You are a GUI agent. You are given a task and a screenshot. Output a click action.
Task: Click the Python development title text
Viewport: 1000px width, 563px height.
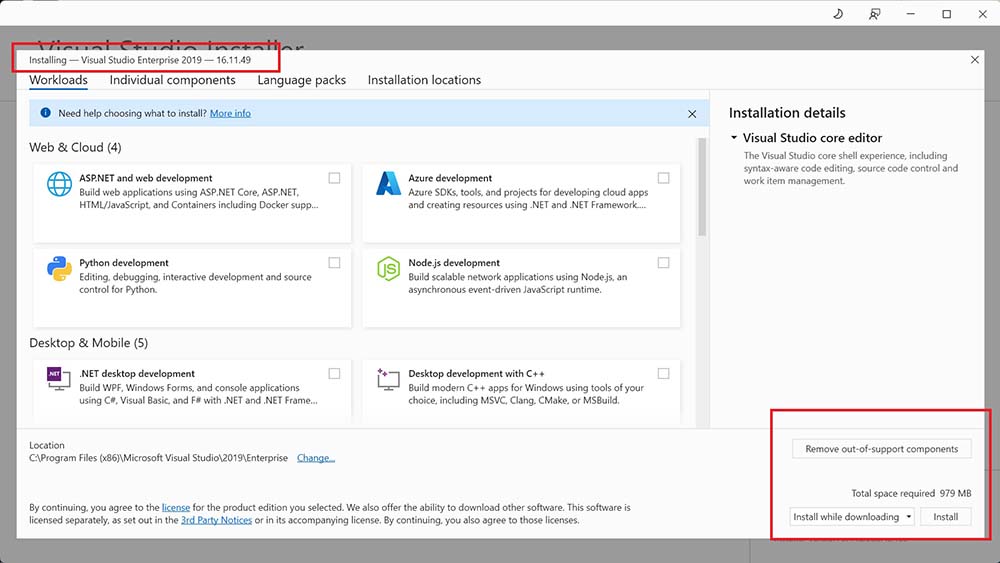pos(124,263)
